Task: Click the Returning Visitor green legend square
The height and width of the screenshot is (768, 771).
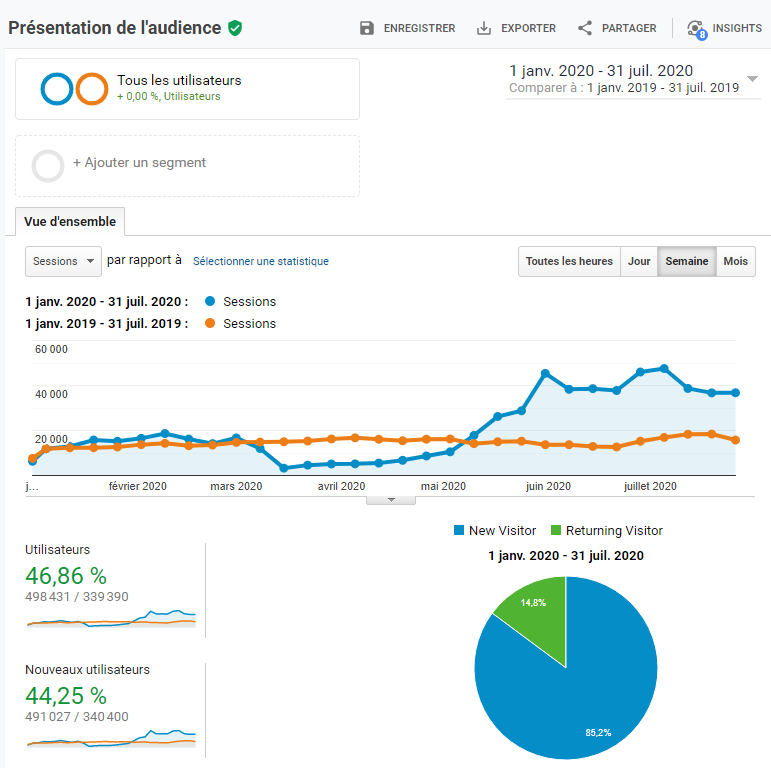Action: click(556, 530)
